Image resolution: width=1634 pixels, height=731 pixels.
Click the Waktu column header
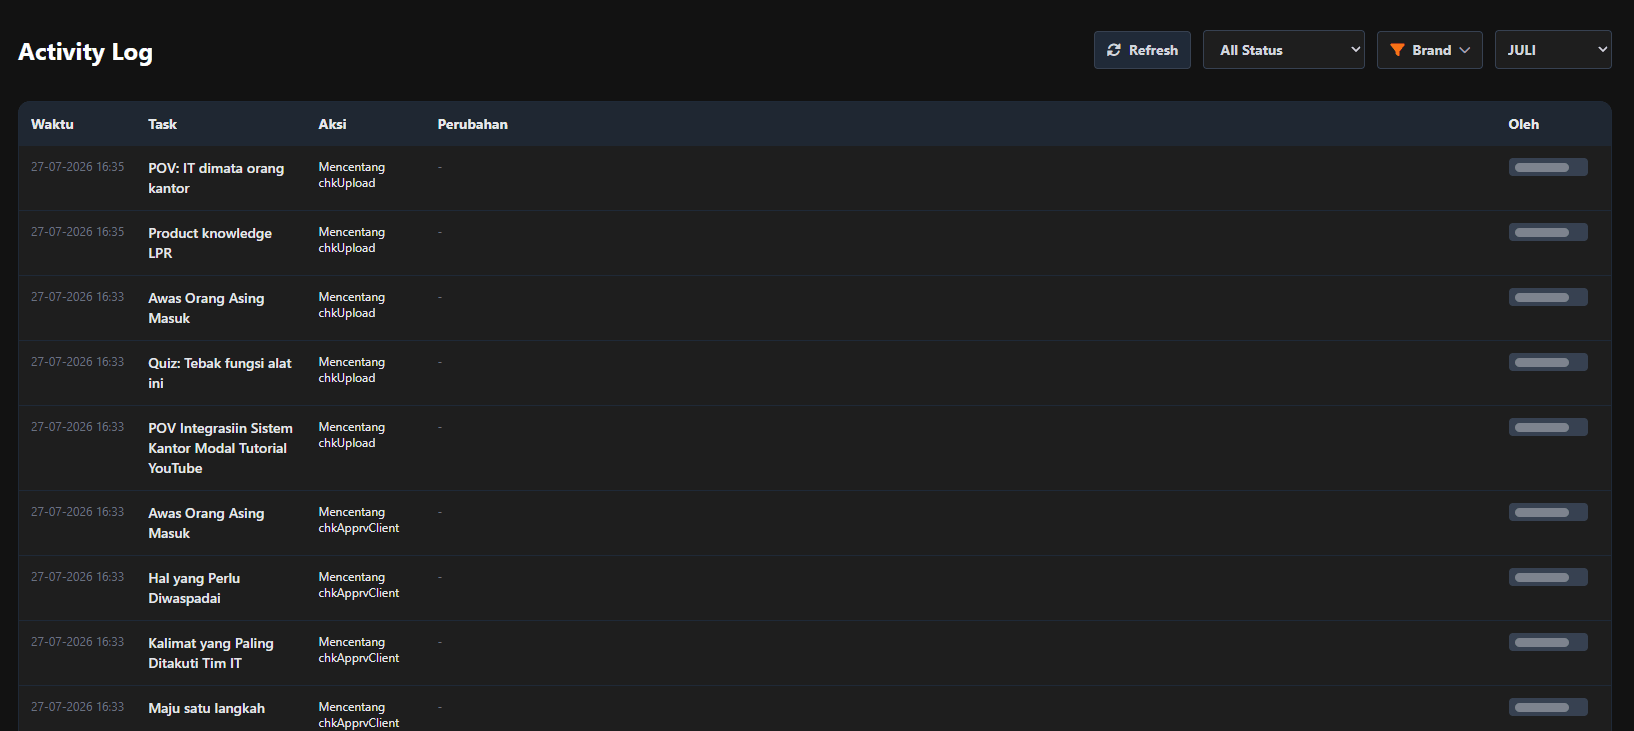[52, 124]
